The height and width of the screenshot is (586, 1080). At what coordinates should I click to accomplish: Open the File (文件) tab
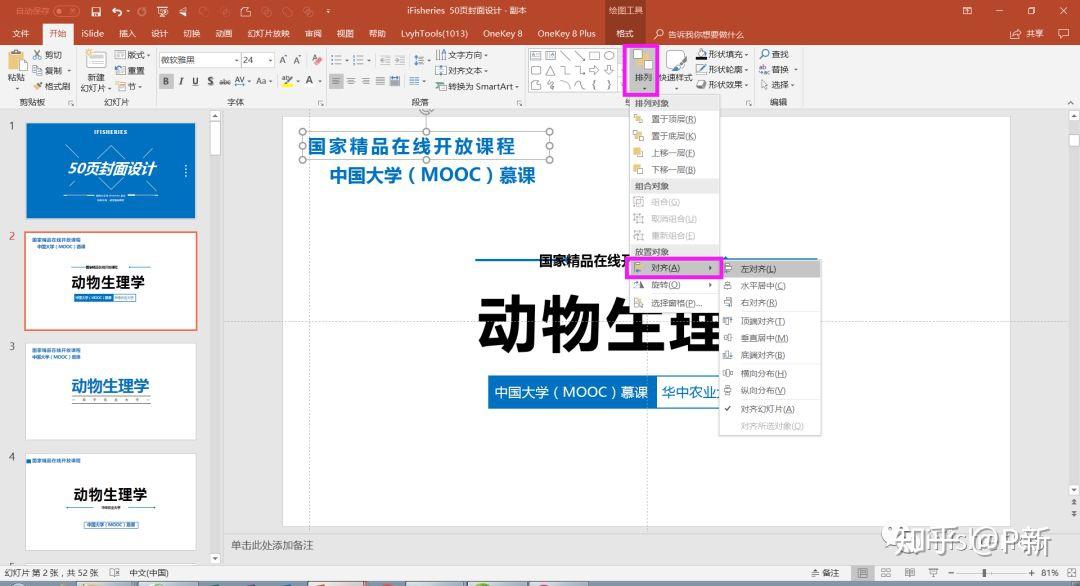pyautogui.click(x=21, y=33)
